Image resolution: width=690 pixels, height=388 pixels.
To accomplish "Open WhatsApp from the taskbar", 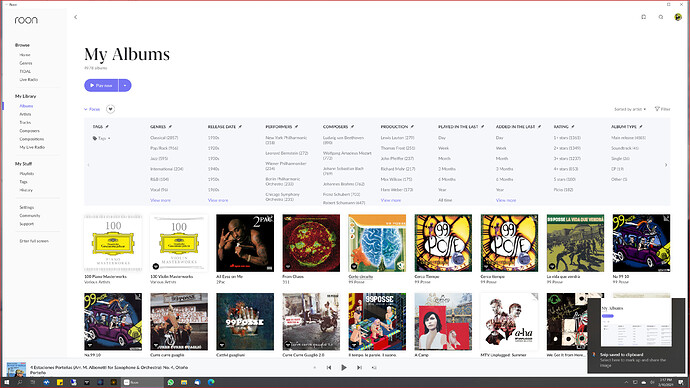I will [x=171, y=382].
